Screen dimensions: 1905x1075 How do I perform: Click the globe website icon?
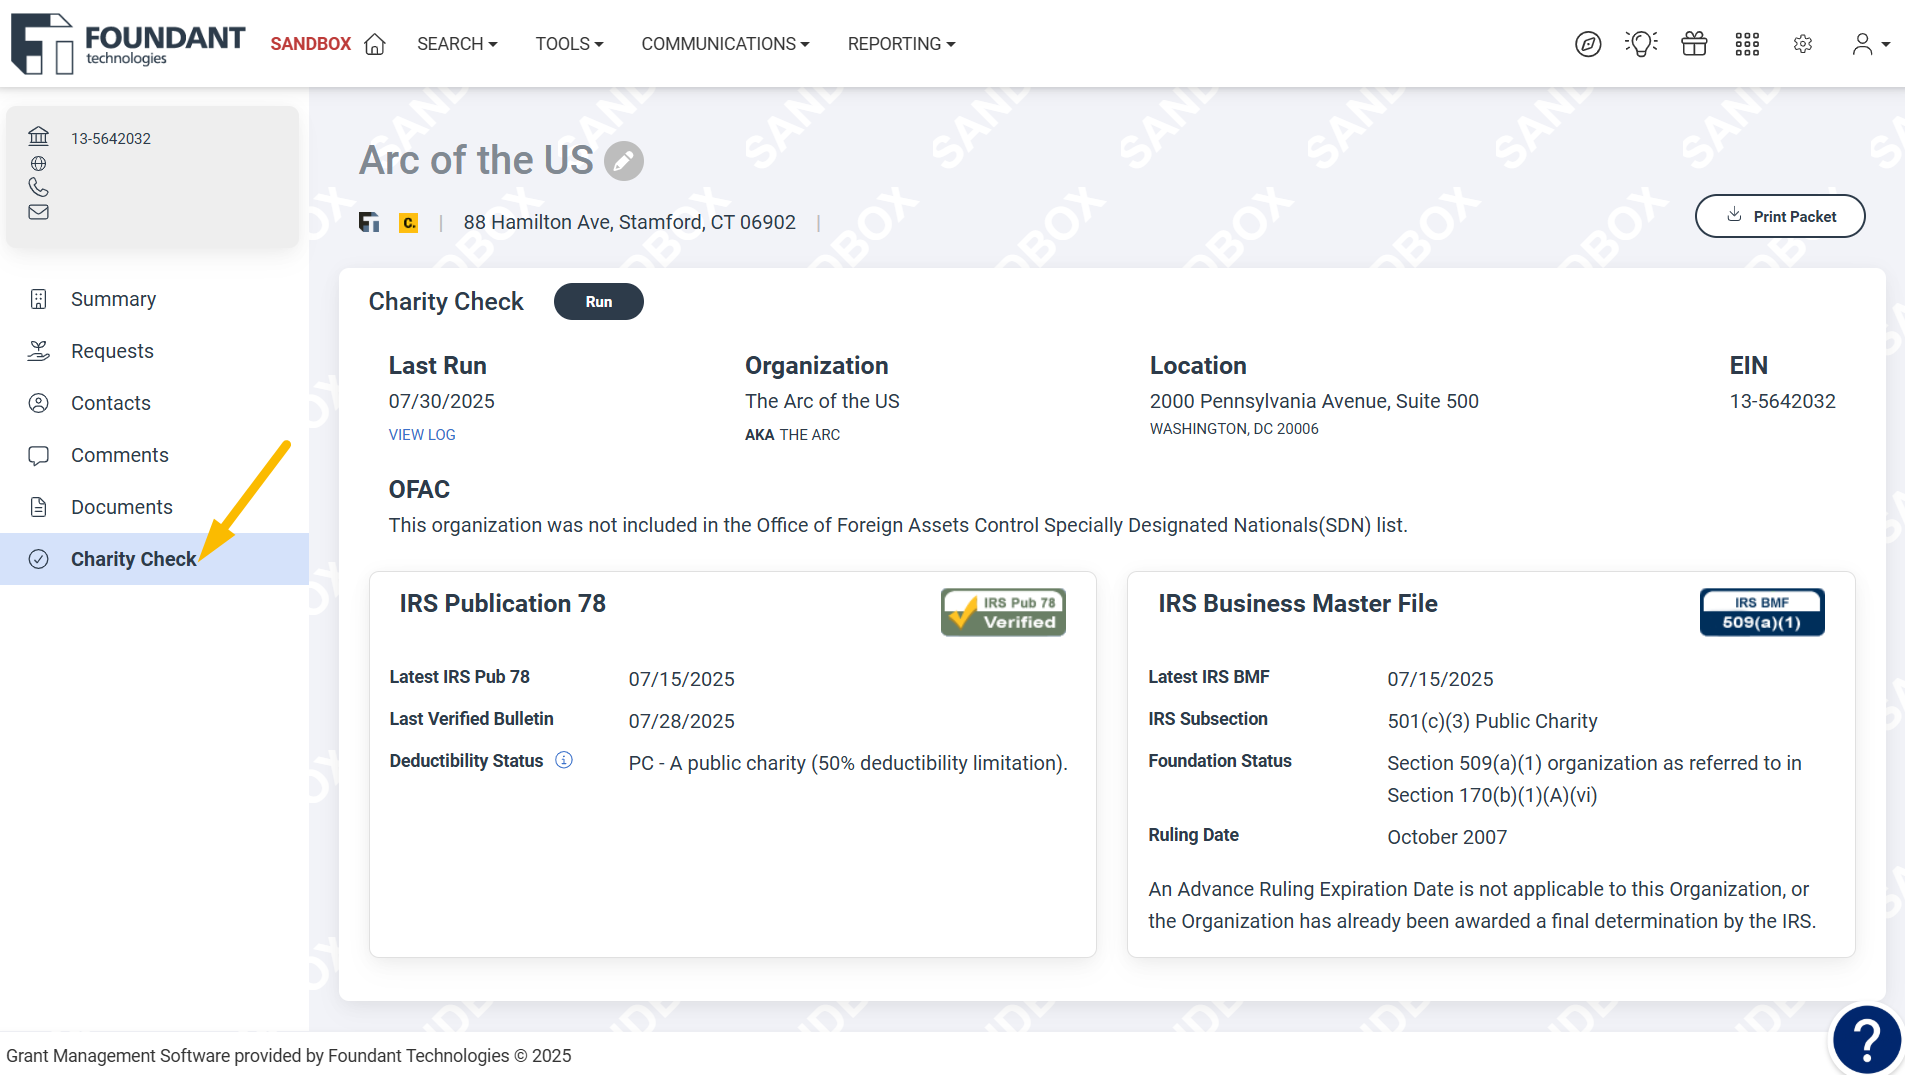pos(38,163)
